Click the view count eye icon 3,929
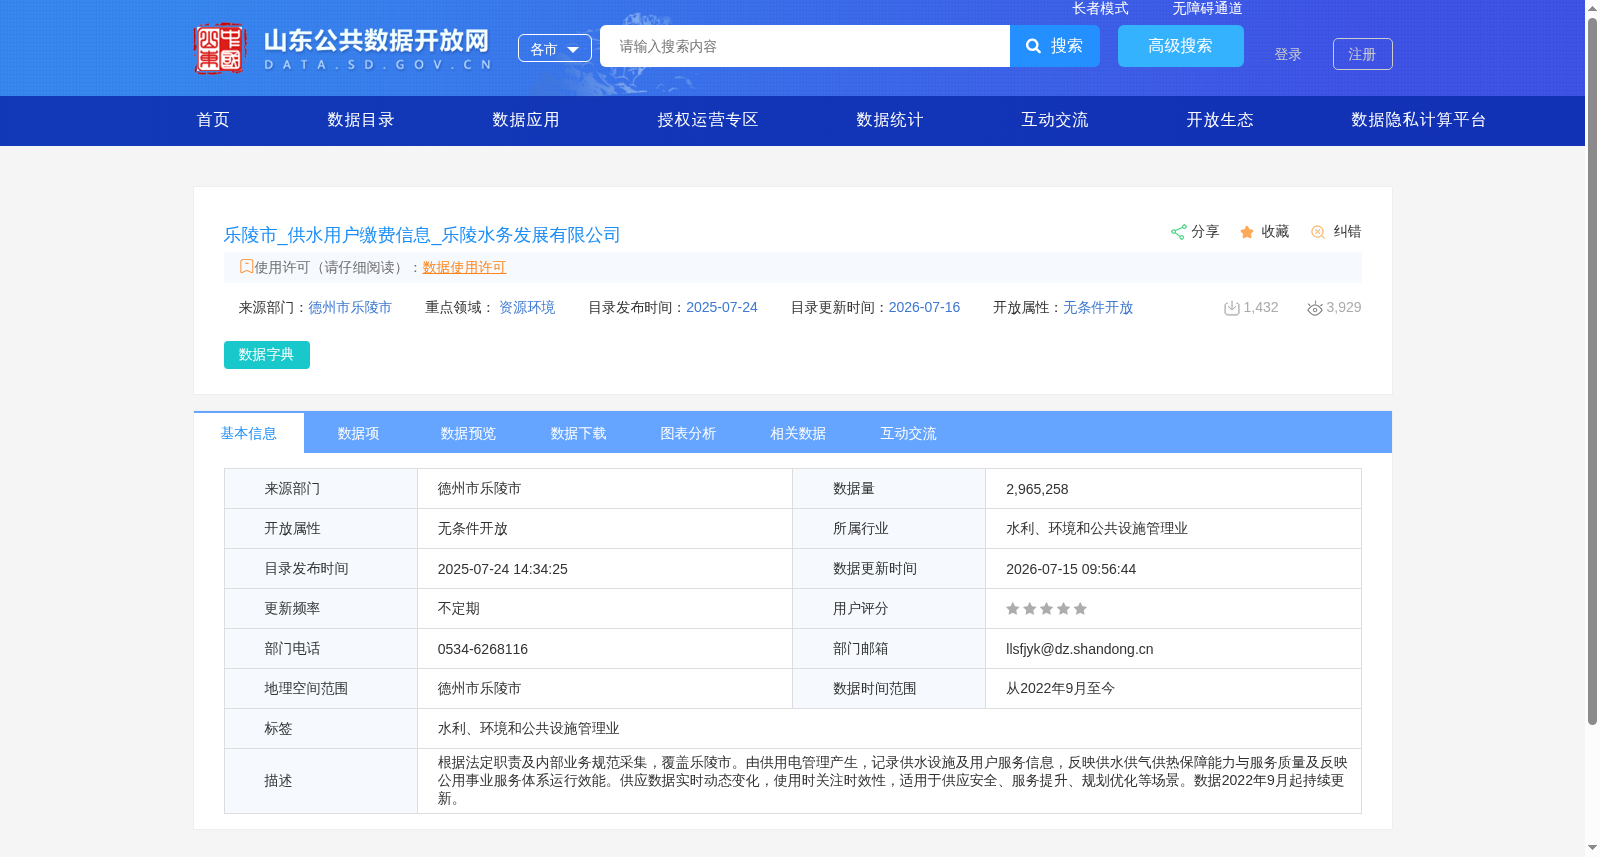This screenshot has height=857, width=1600. coord(1315,308)
